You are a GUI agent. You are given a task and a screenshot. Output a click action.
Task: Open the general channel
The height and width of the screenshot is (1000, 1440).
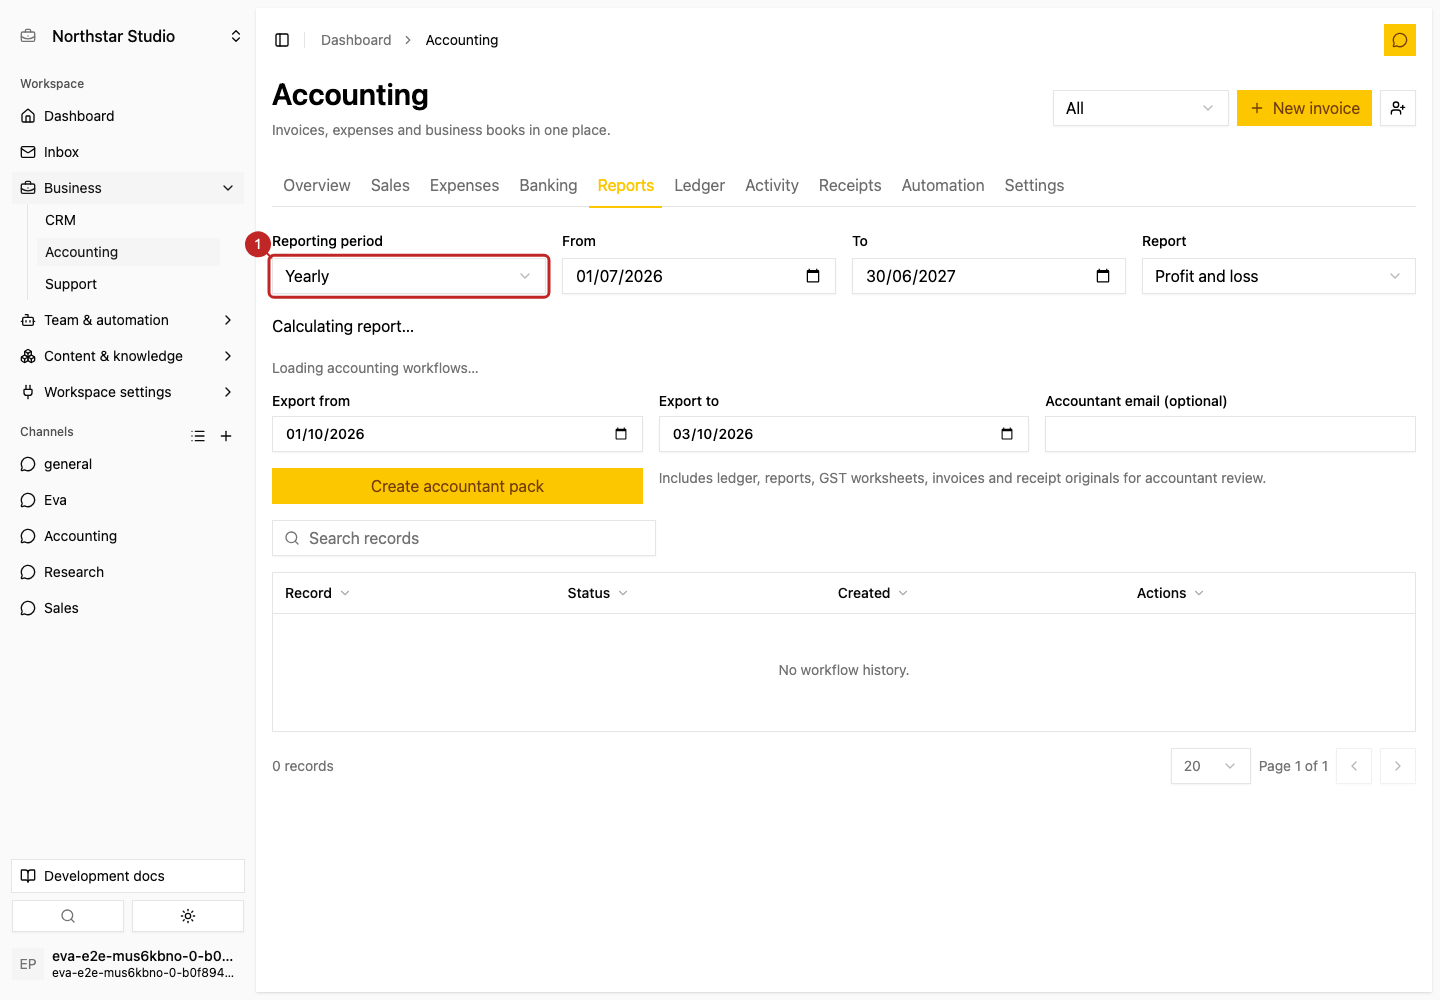tap(128, 464)
